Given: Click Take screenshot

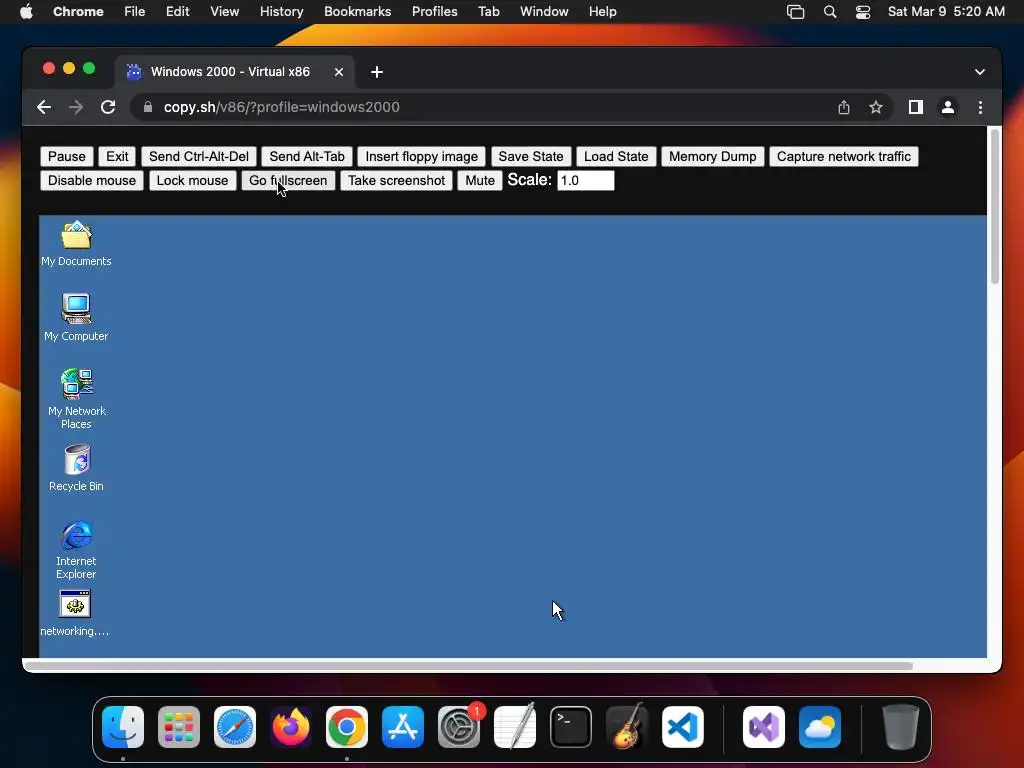Looking at the screenshot, I should pyautogui.click(x=396, y=181).
